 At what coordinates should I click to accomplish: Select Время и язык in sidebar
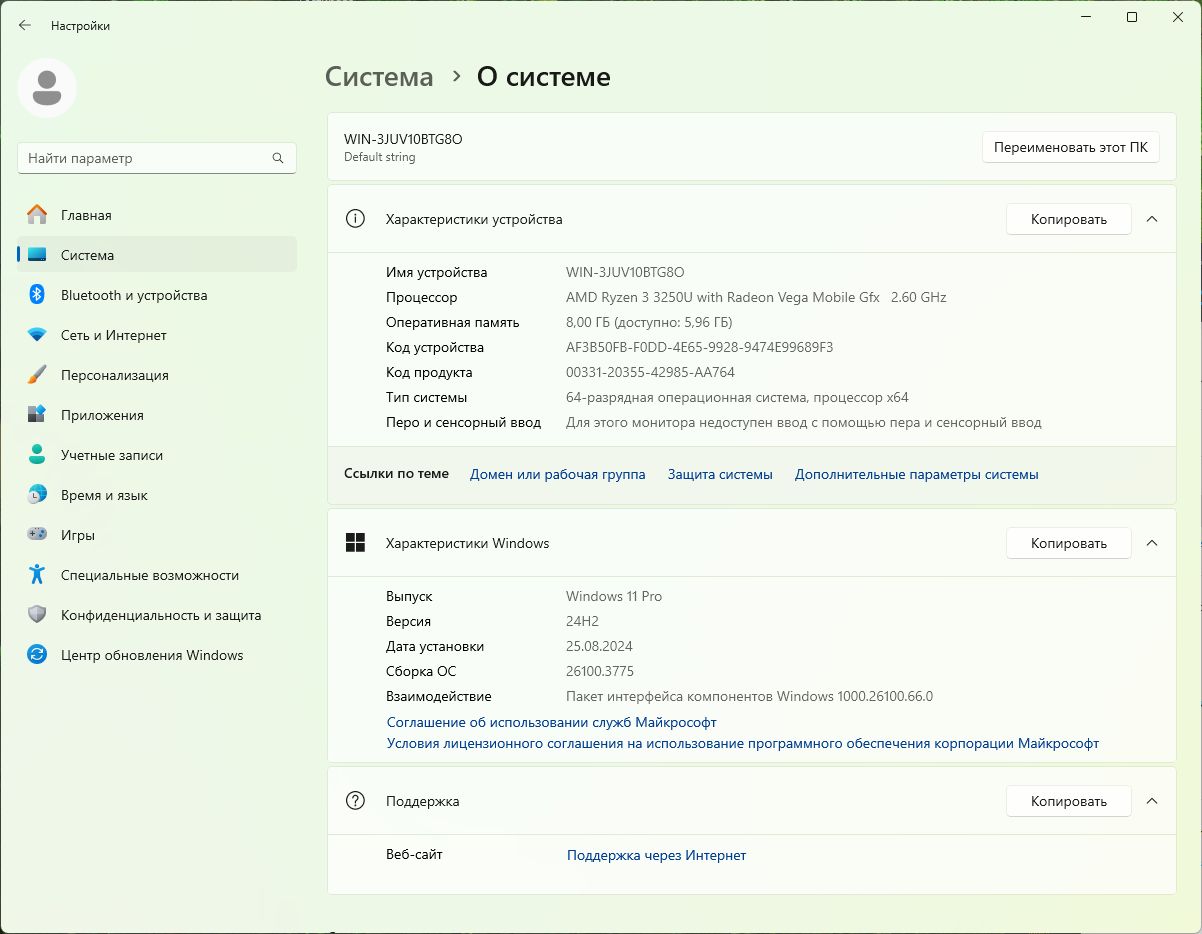pos(157,495)
